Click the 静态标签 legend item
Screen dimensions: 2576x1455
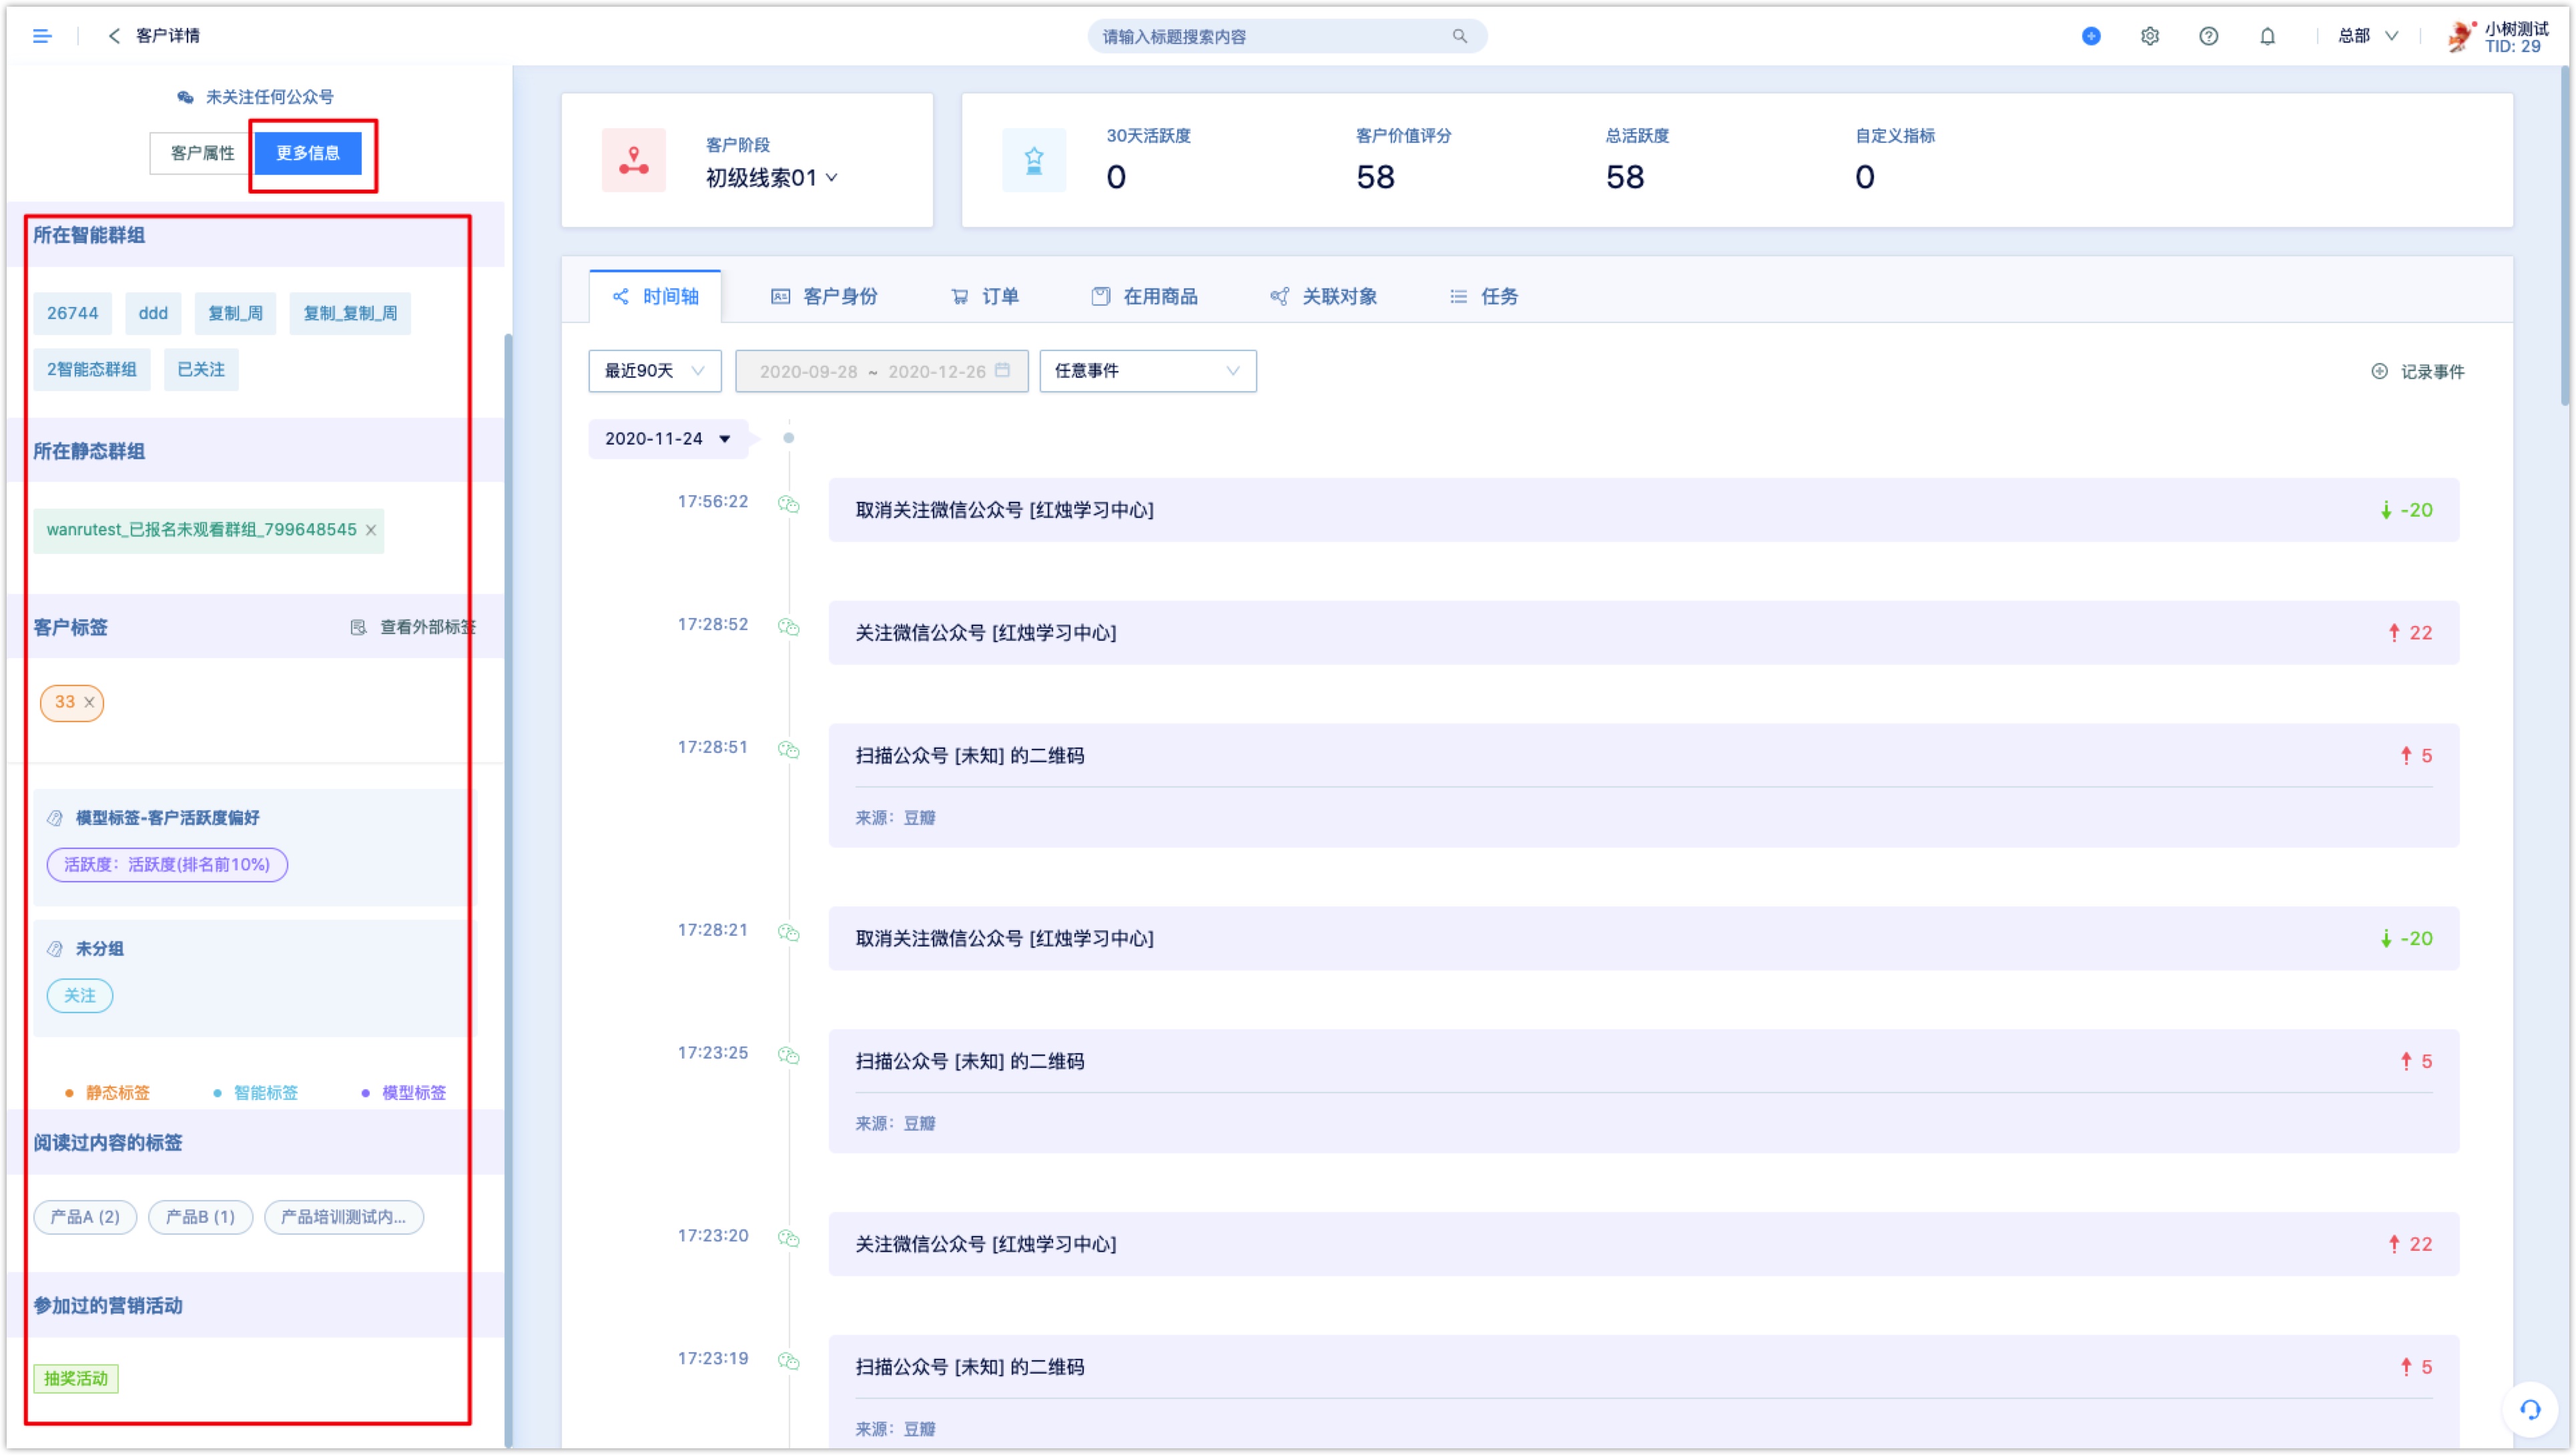tap(107, 1093)
